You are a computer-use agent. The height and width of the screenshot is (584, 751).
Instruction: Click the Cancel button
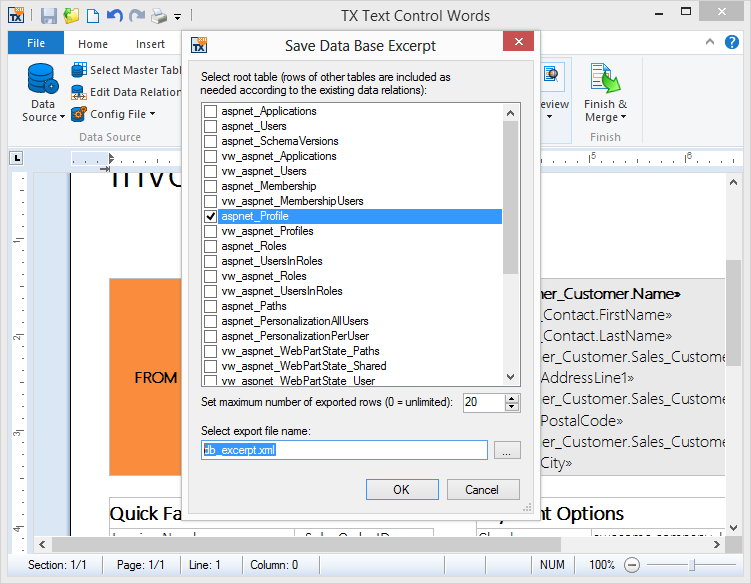click(482, 490)
